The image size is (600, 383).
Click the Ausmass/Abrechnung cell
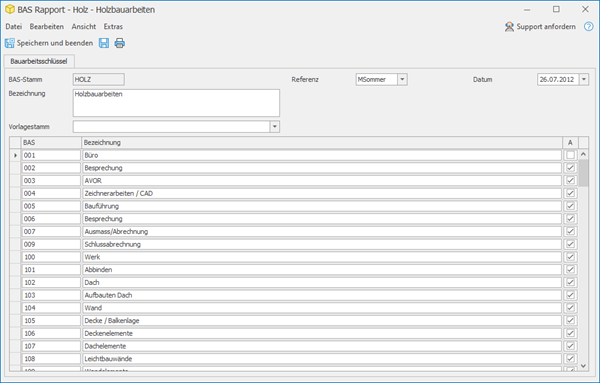click(322, 231)
